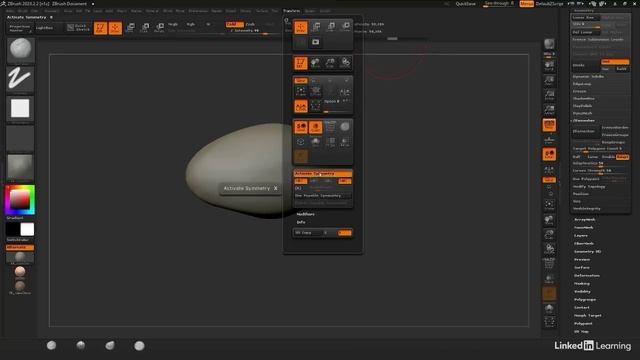The image size is (640, 360).
Task: Open the stroke type selector
Action: [20, 79]
